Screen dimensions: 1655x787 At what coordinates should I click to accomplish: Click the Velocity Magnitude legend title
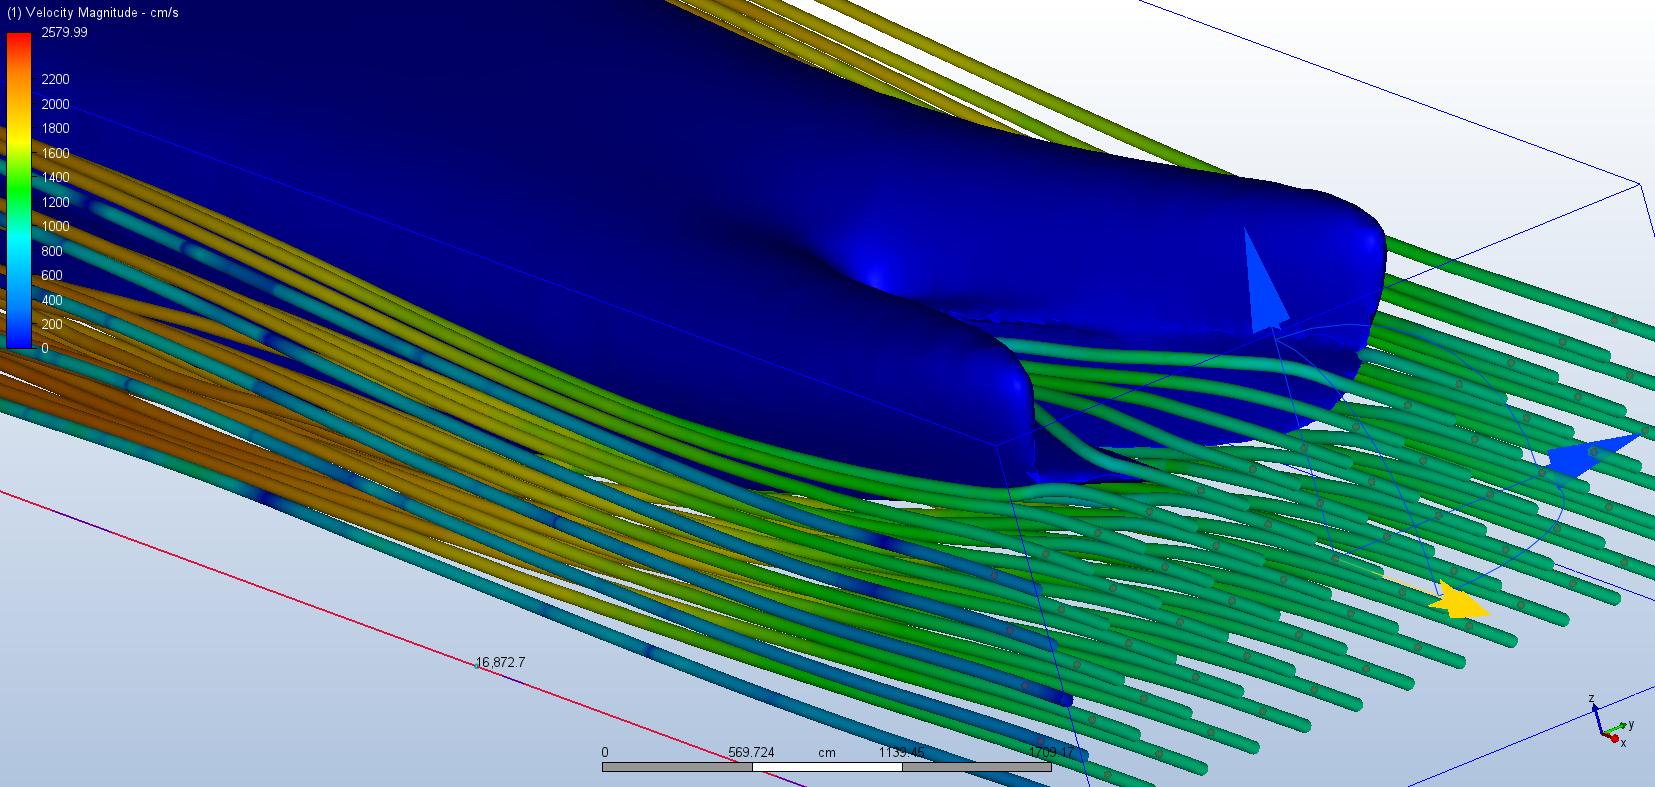(x=93, y=13)
